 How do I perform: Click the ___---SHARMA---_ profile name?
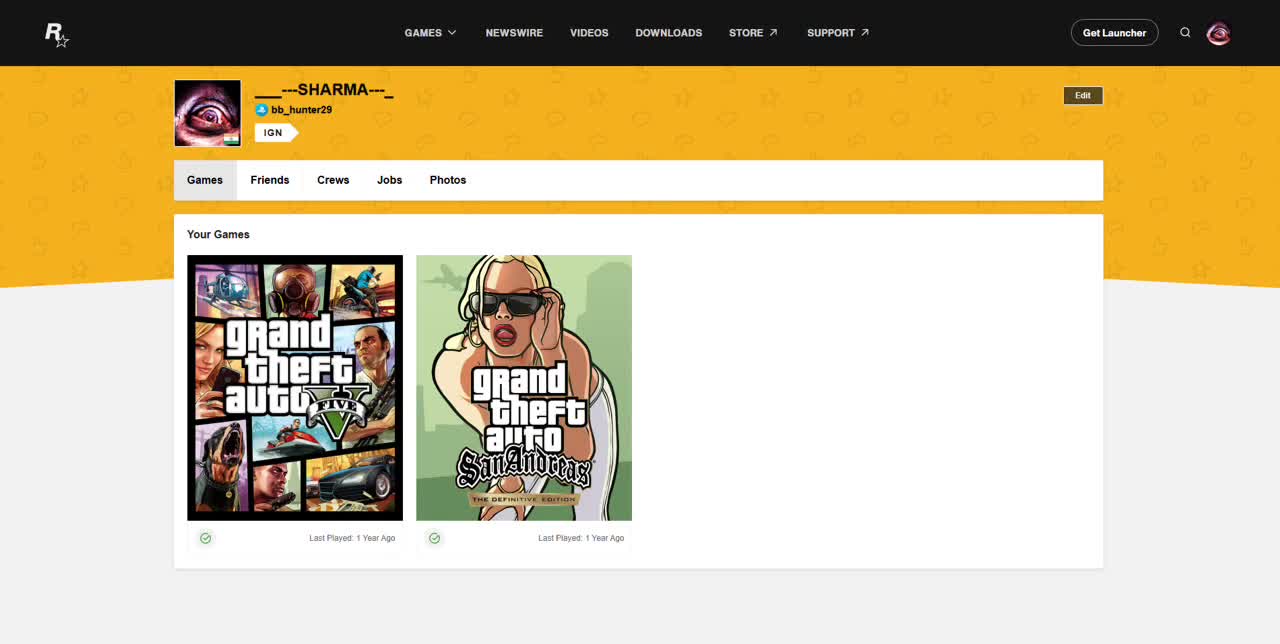(324, 91)
